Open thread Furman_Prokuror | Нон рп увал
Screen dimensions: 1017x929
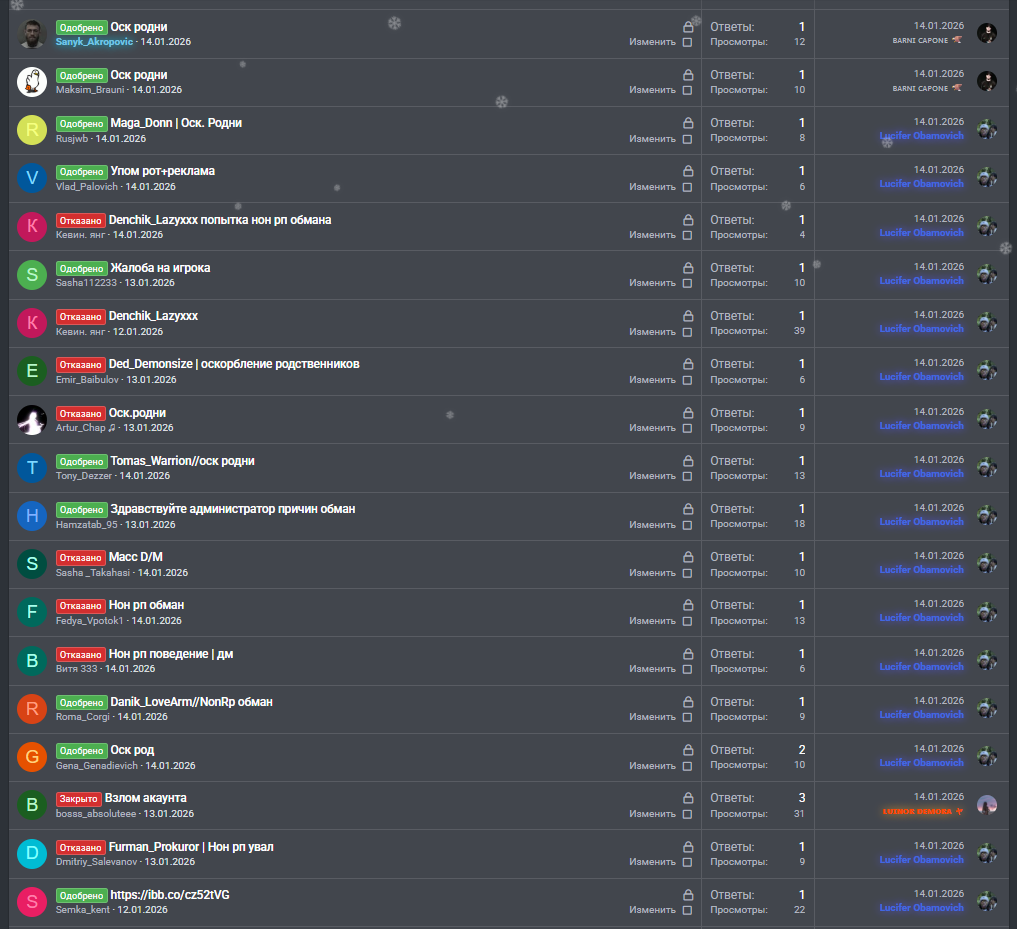191,847
